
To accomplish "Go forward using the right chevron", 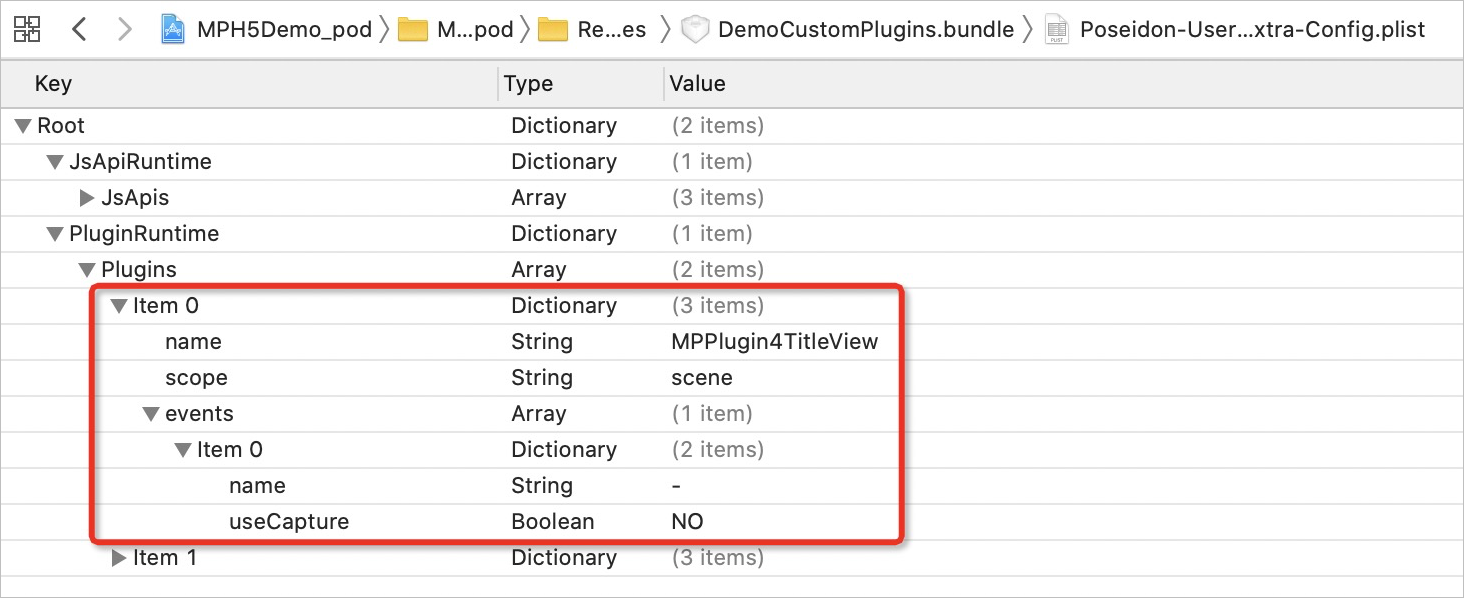I will coord(124,29).
